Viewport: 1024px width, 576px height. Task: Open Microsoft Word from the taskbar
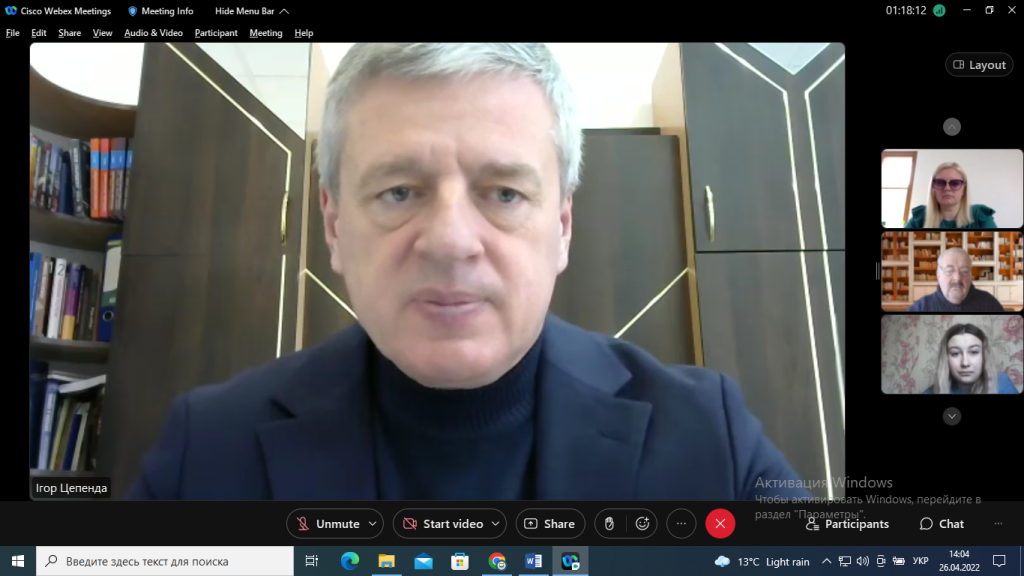click(x=533, y=561)
